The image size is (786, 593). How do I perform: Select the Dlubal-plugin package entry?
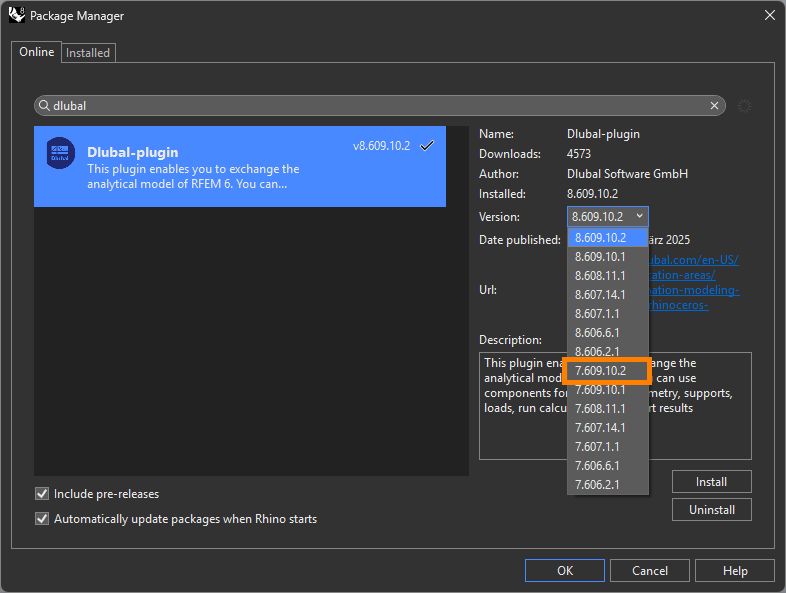coord(240,166)
